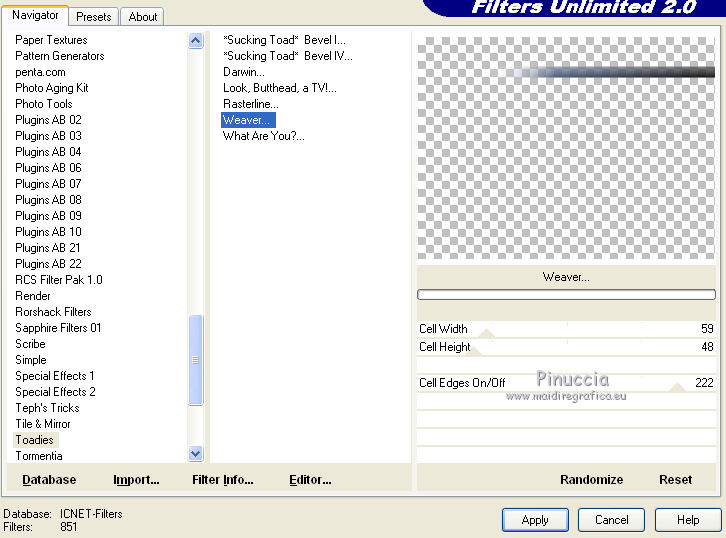Select the Navigator tab
726x538 pixels.
click(35, 15)
